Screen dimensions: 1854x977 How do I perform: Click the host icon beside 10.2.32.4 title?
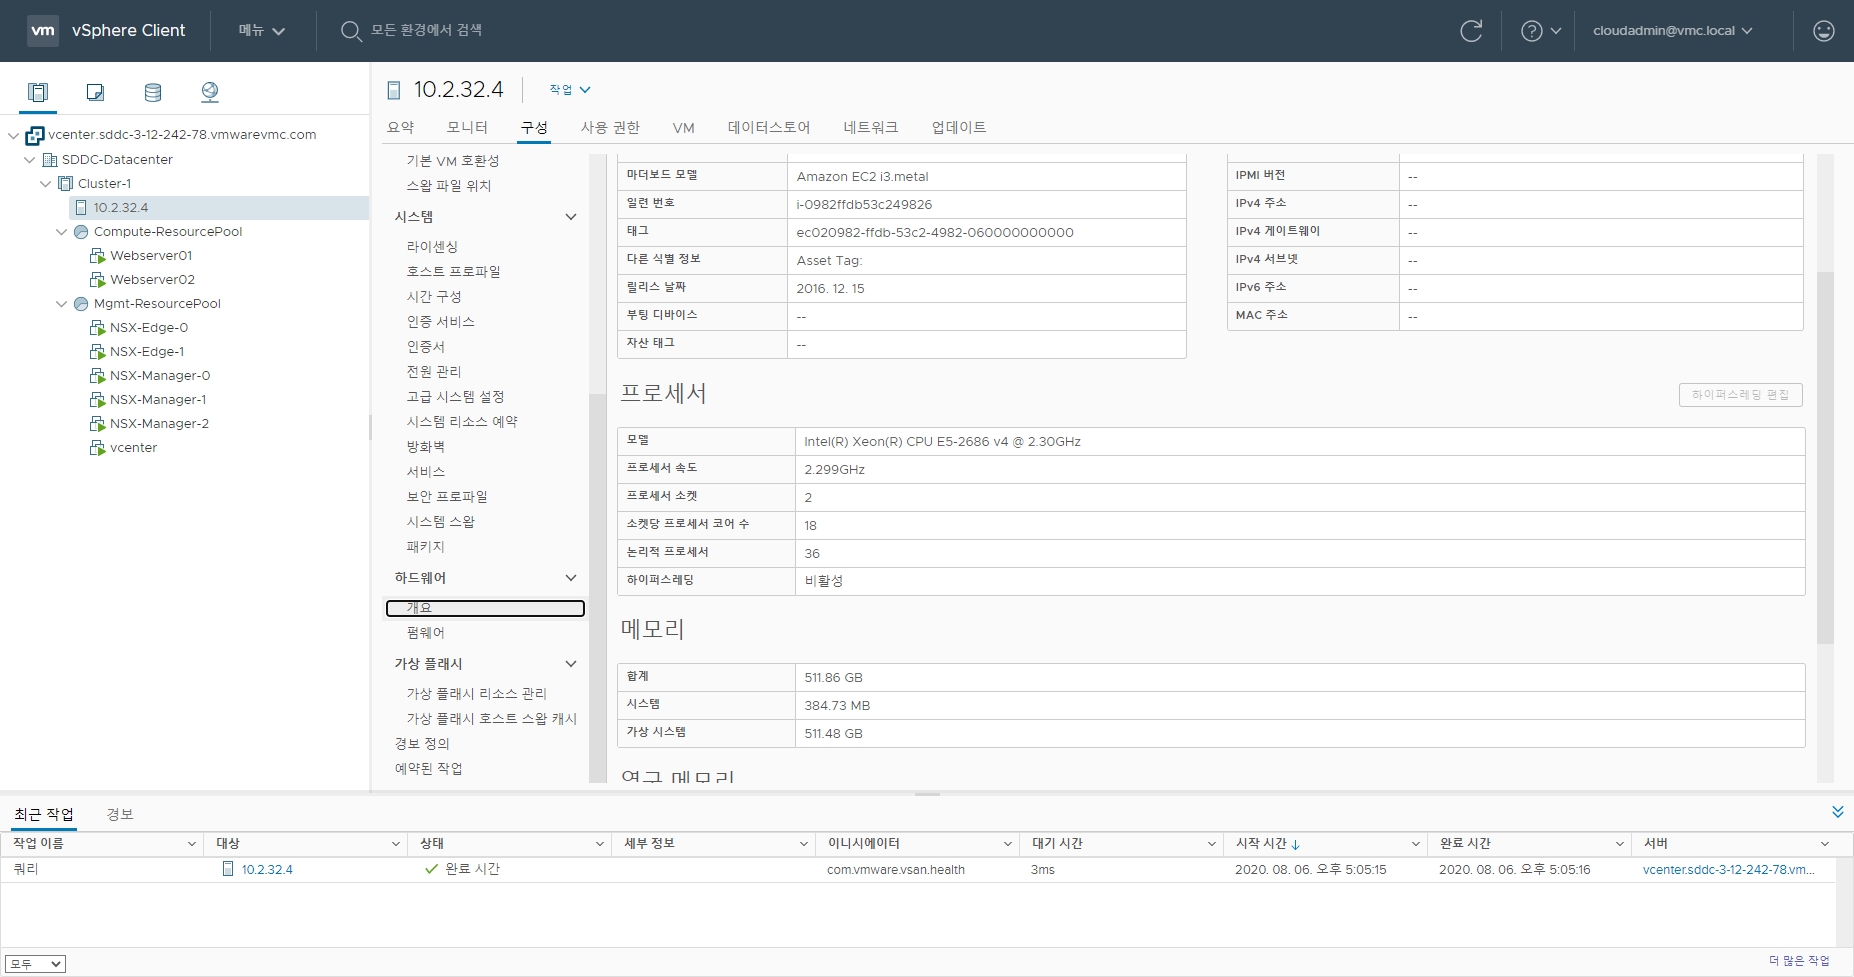pyautogui.click(x=394, y=91)
